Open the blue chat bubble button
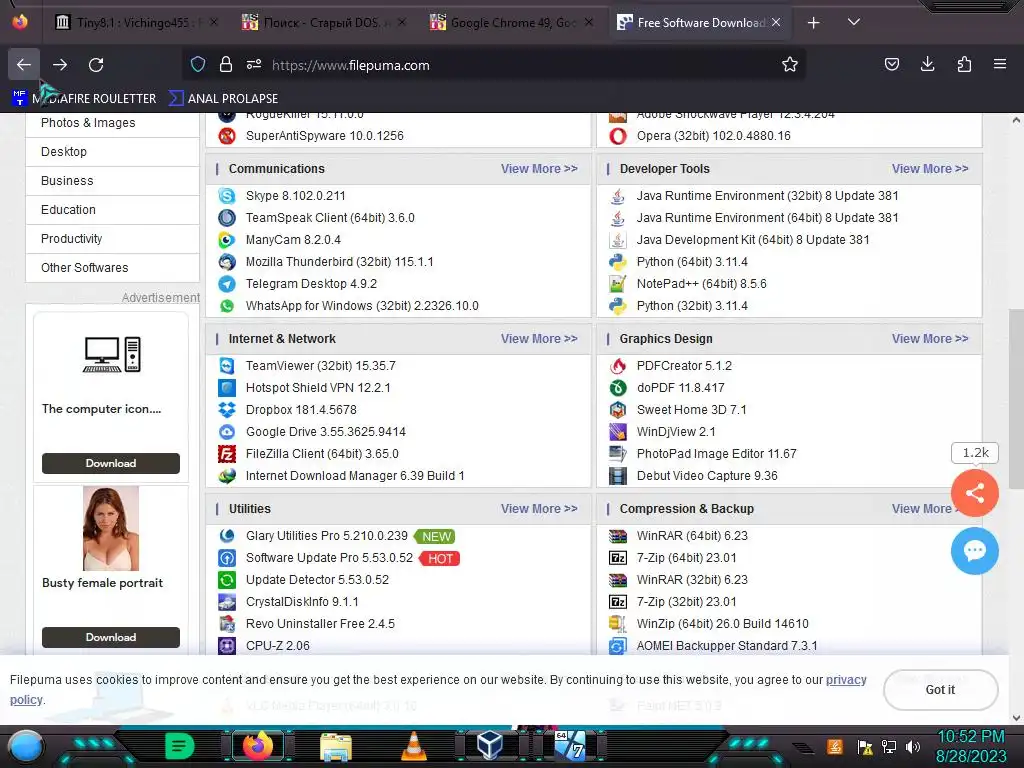The width and height of the screenshot is (1024, 768). (974, 551)
